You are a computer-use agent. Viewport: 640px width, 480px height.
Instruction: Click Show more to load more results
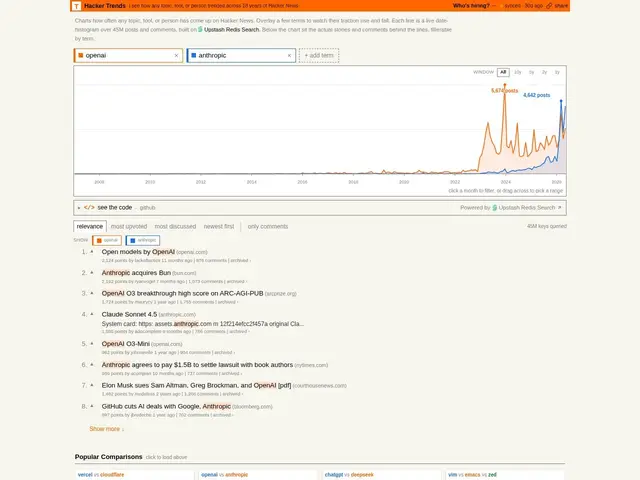107,429
